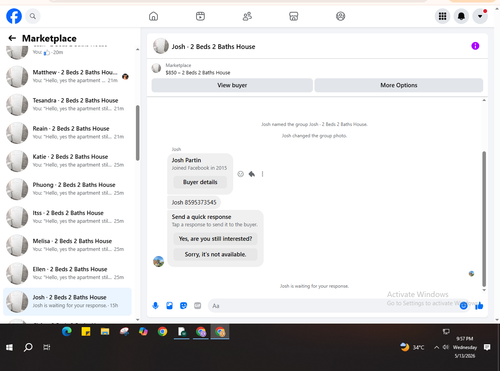Viewport: 500px width, 371px height.
Task: Open Matthew - 2 Beds 2 Baths conversation
Action: point(67,76)
